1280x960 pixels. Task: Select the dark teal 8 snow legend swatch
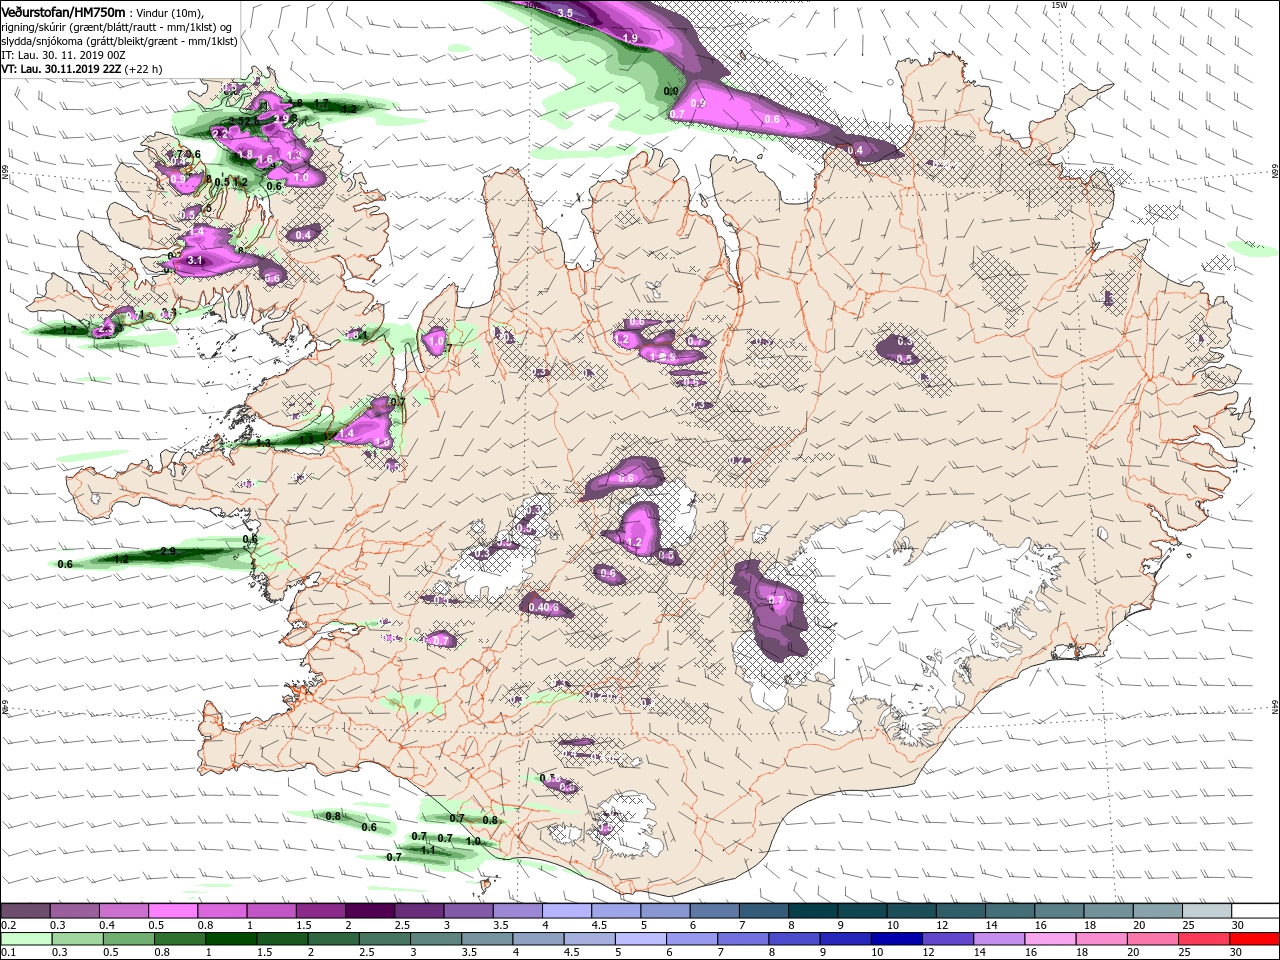813,911
